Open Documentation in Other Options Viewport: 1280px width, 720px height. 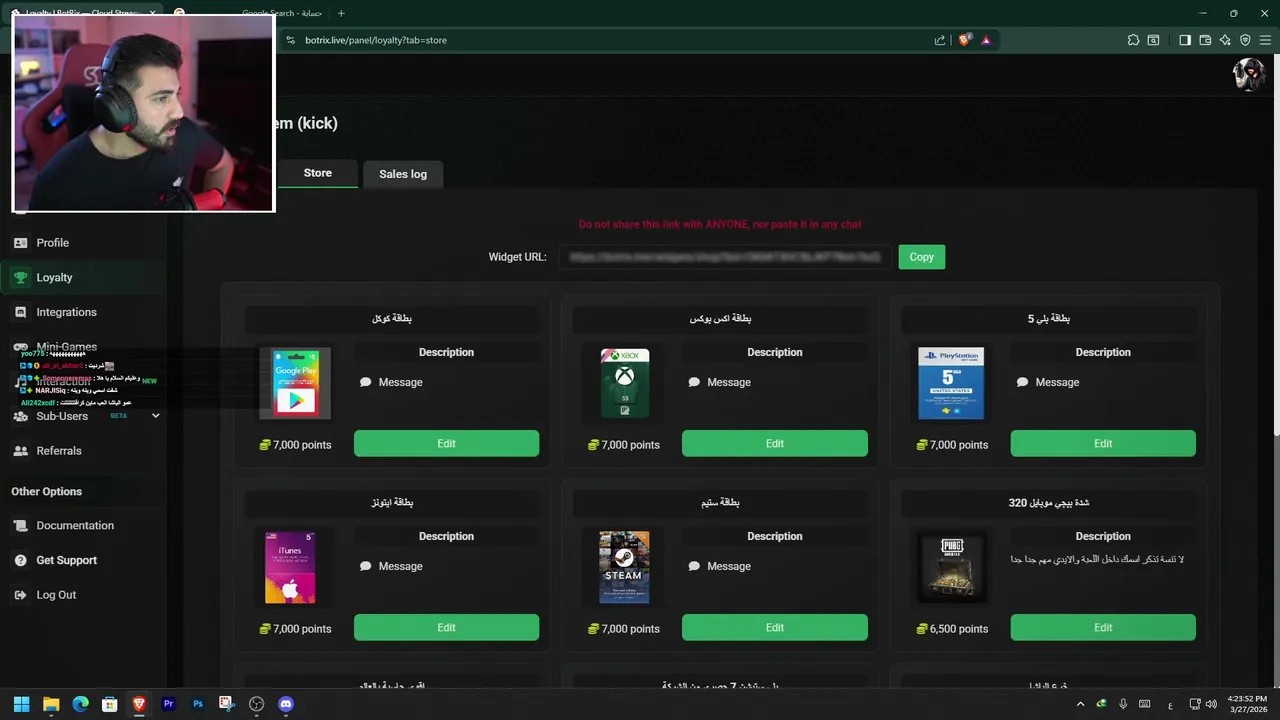point(75,526)
